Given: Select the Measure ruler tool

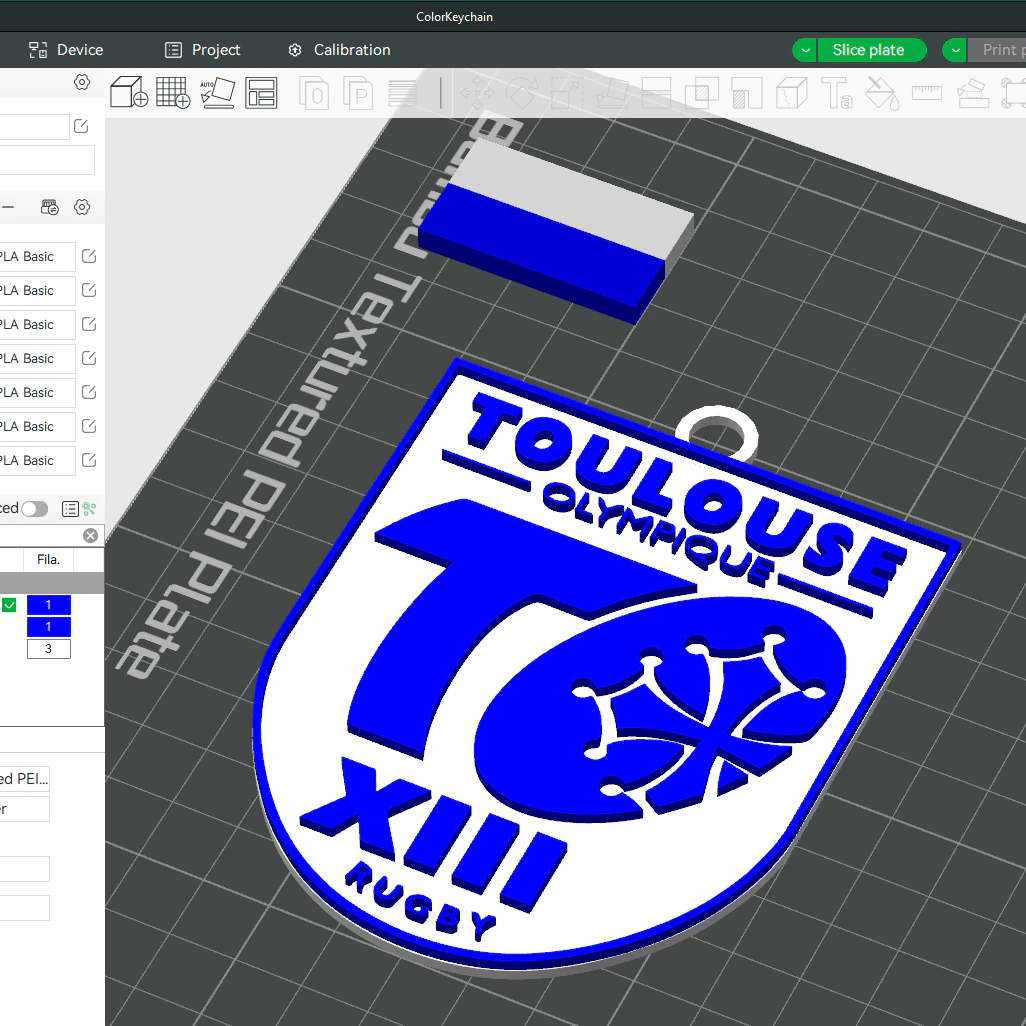Looking at the screenshot, I should pyautogui.click(x=927, y=93).
